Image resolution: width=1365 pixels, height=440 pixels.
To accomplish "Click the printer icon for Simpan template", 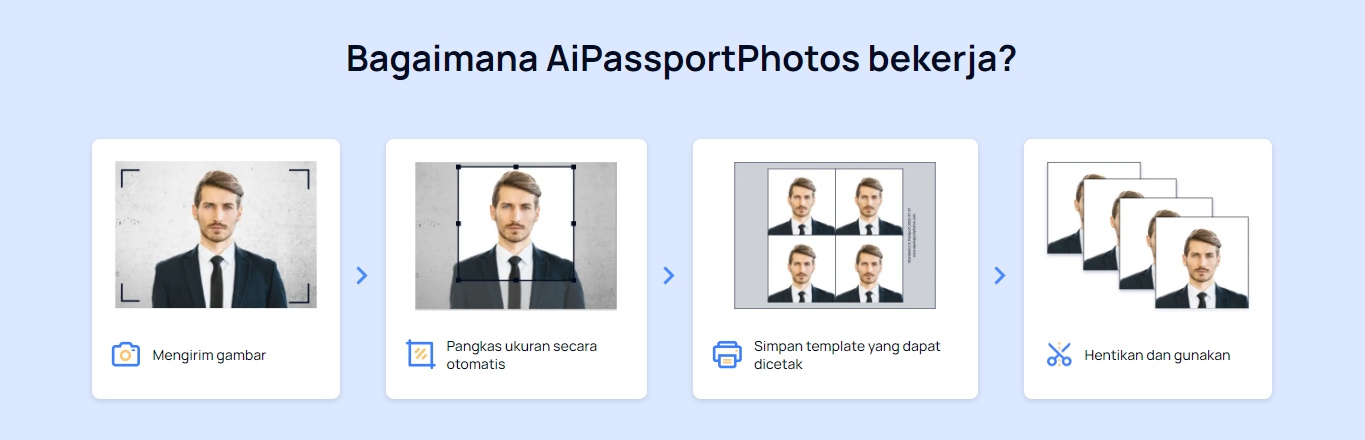I will [x=727, y=354].
